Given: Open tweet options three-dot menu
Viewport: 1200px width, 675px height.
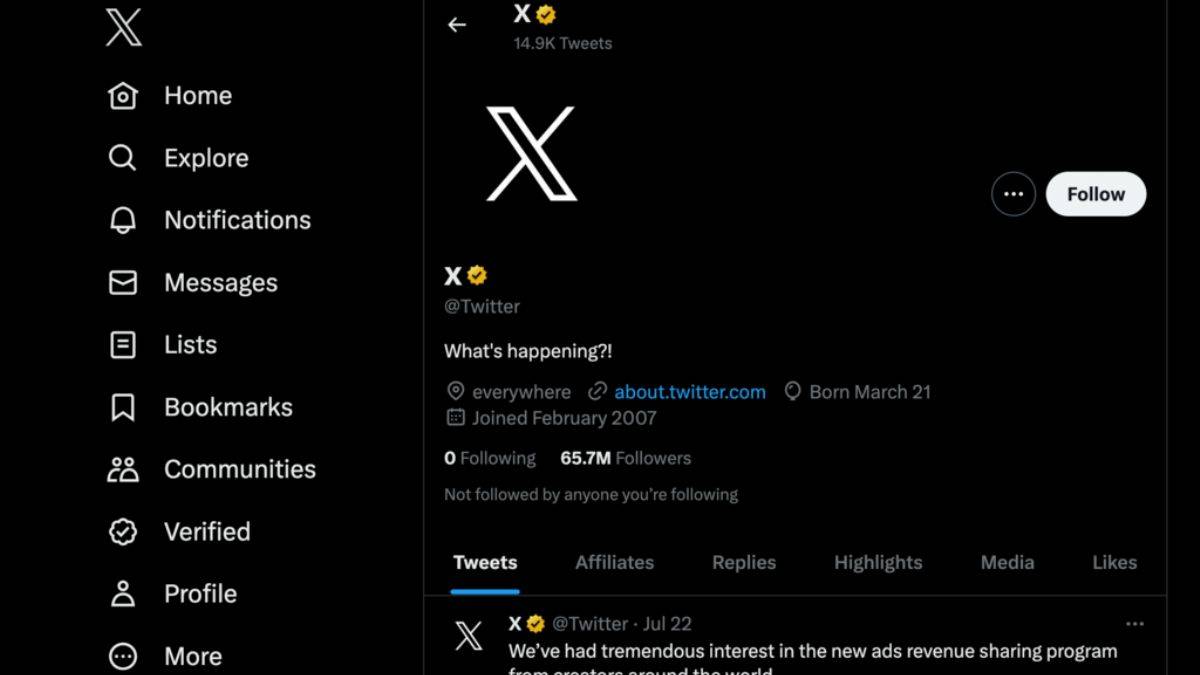Looking at the screenshot, I should click(1134, 624).
